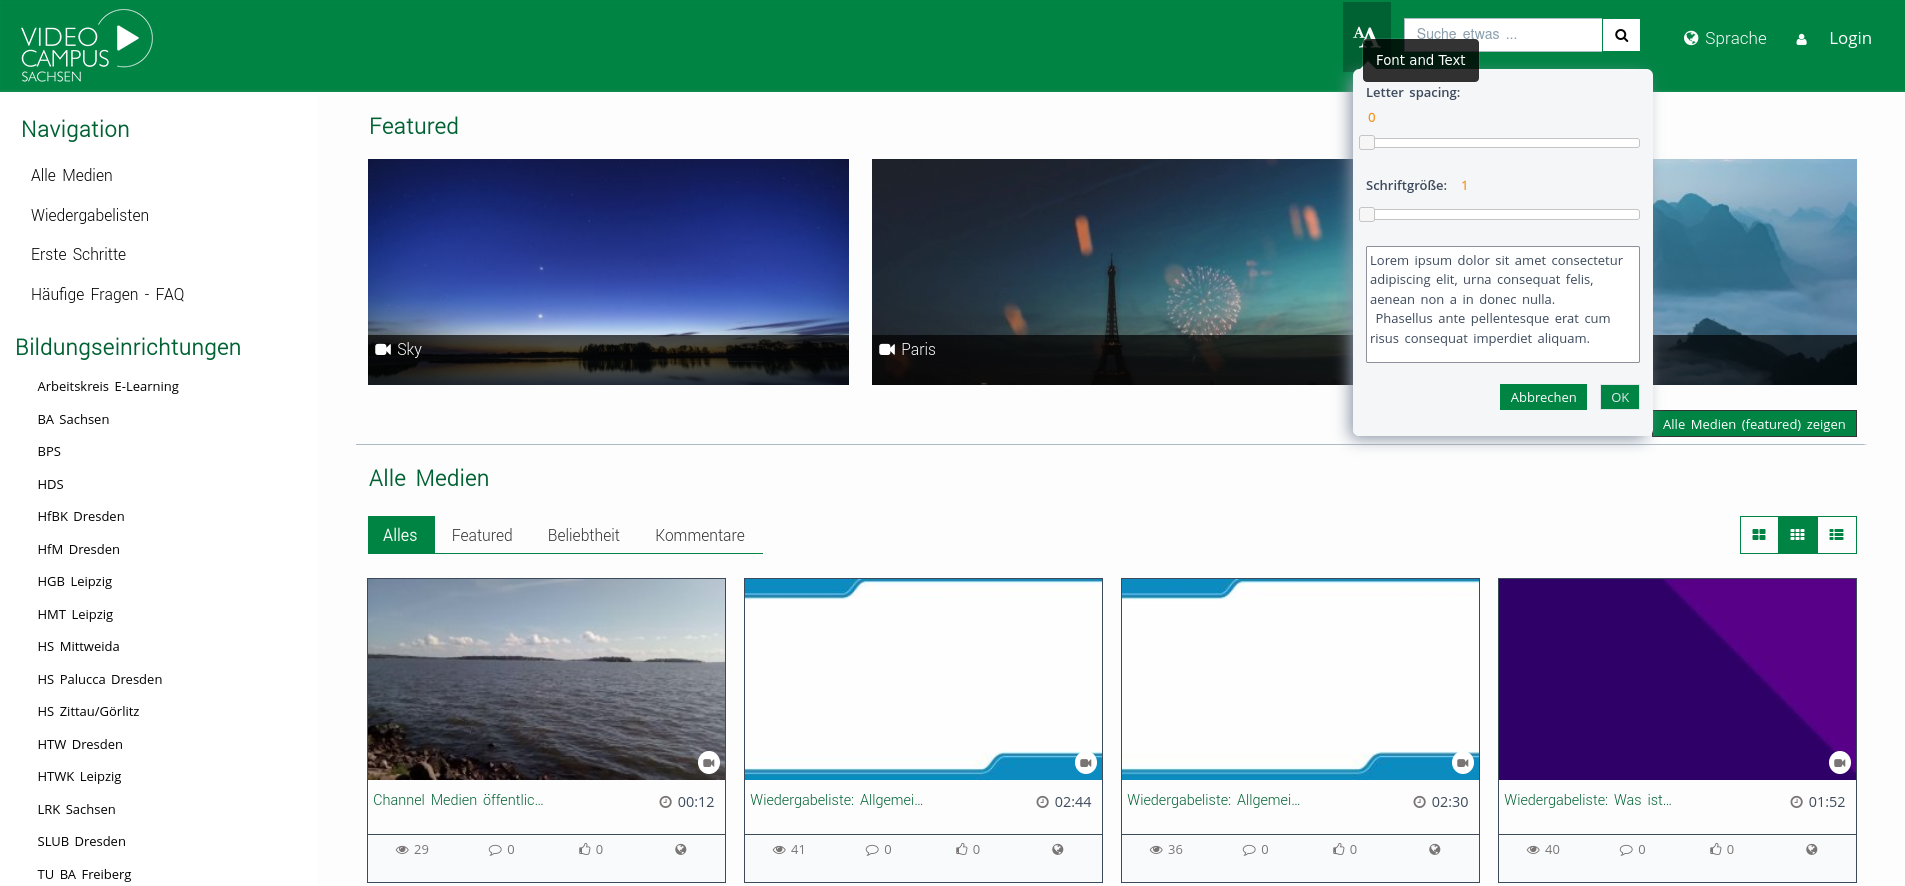Click comment icon under Was ist video
Viewport: 1905px width, 886px height.
(1626, 849)
